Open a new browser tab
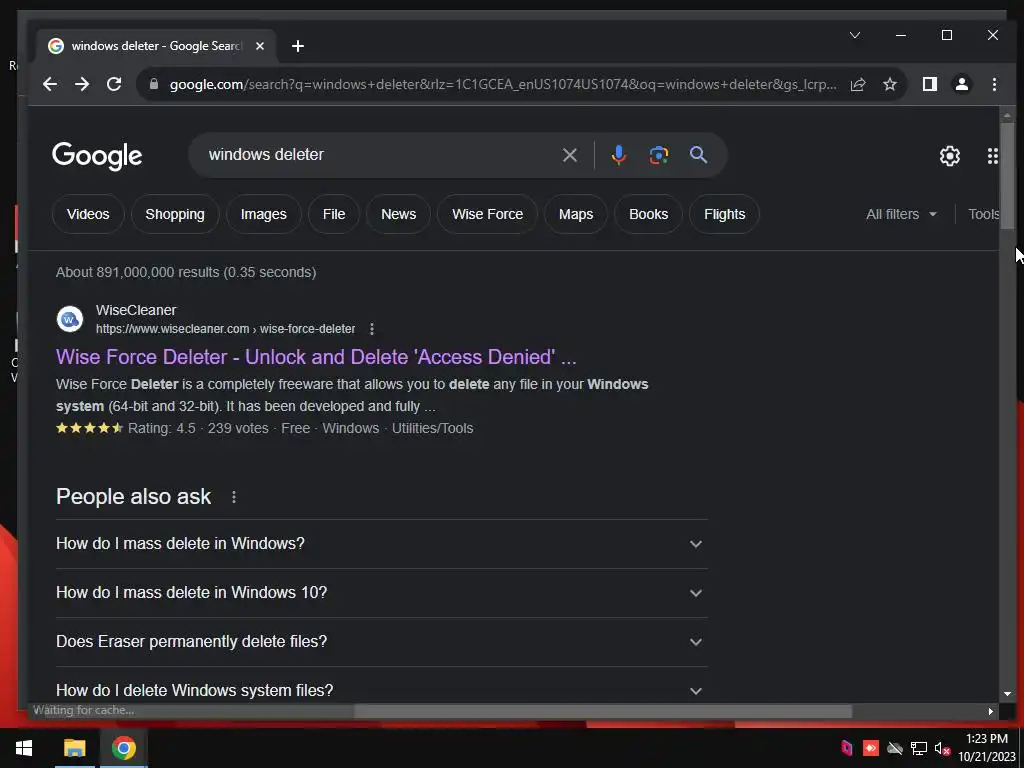This screenshot has width=1024, height=768. point(298,46)
